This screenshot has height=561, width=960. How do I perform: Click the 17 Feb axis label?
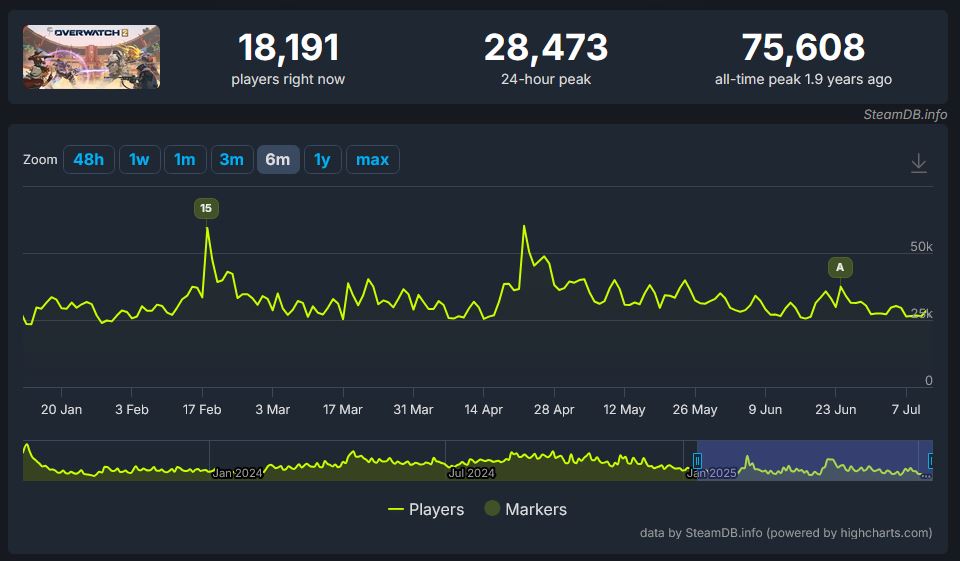tap(202, 410)
